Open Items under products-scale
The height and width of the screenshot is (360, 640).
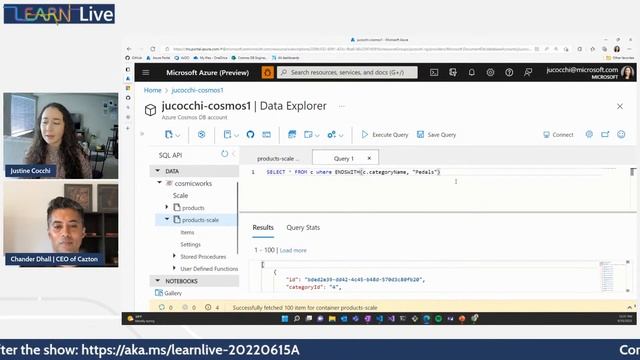click(187, 232)
